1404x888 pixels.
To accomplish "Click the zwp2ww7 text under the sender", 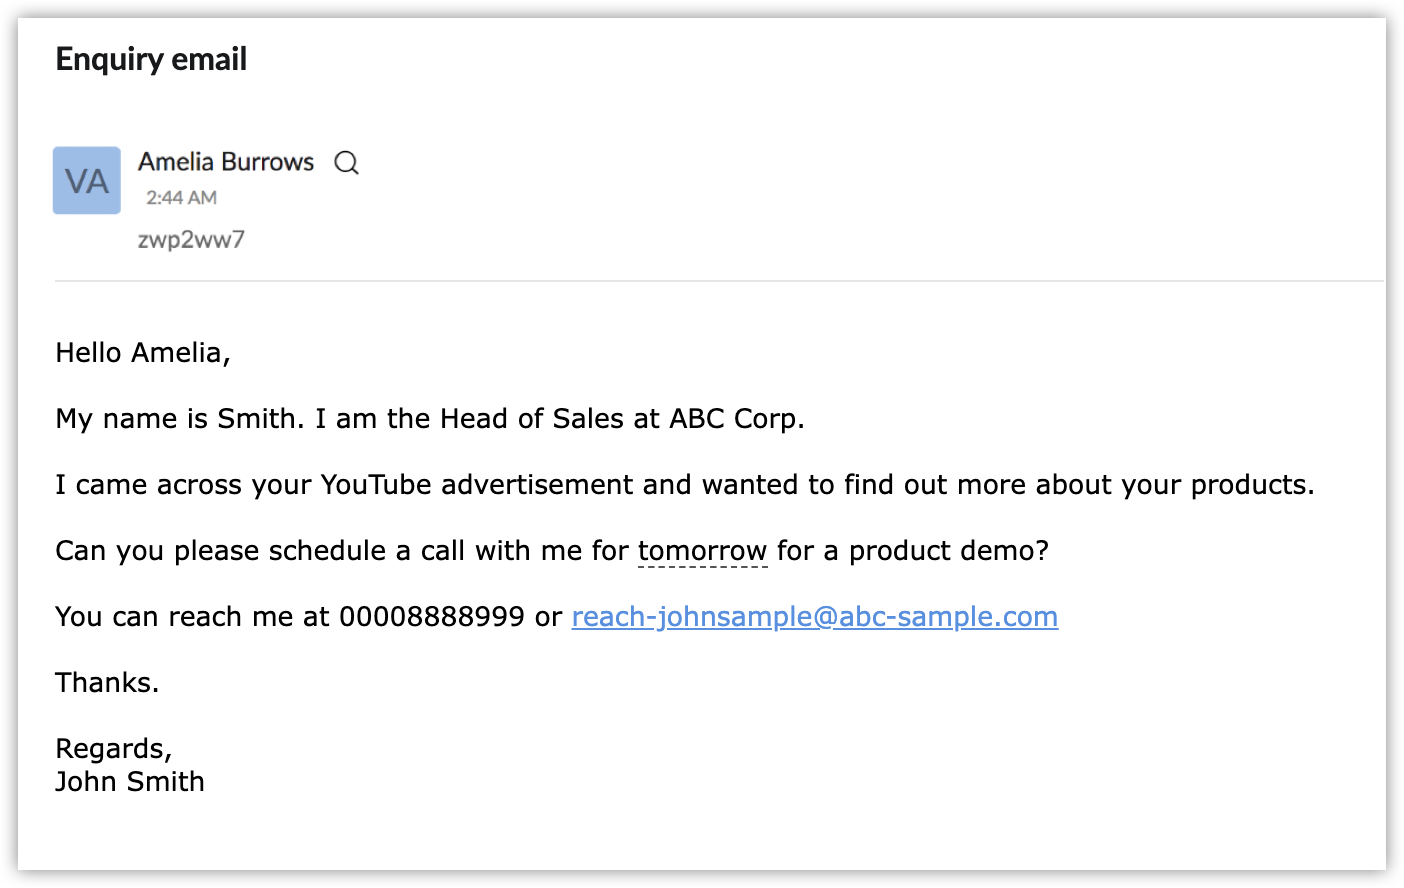I will tap(191, 240).
